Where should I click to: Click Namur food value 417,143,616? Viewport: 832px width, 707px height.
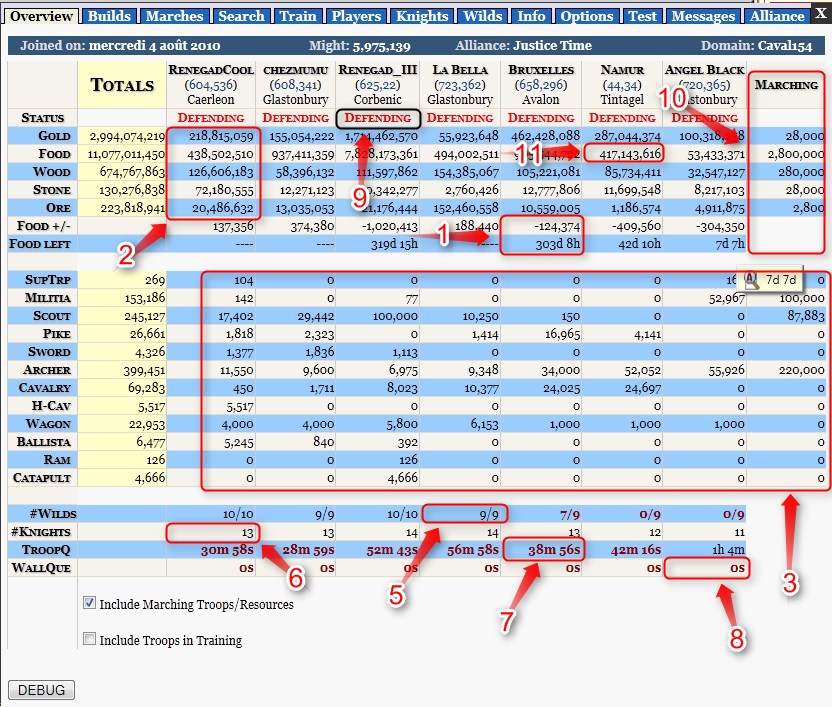[630, 154]
